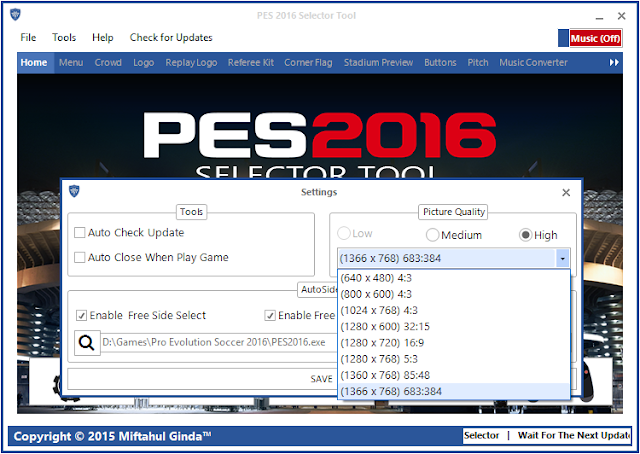Image resolution: width=640 pixels, height=454 pixels.
Task: Switch to the Crowd tab
Action: click(x=108, y=62)
